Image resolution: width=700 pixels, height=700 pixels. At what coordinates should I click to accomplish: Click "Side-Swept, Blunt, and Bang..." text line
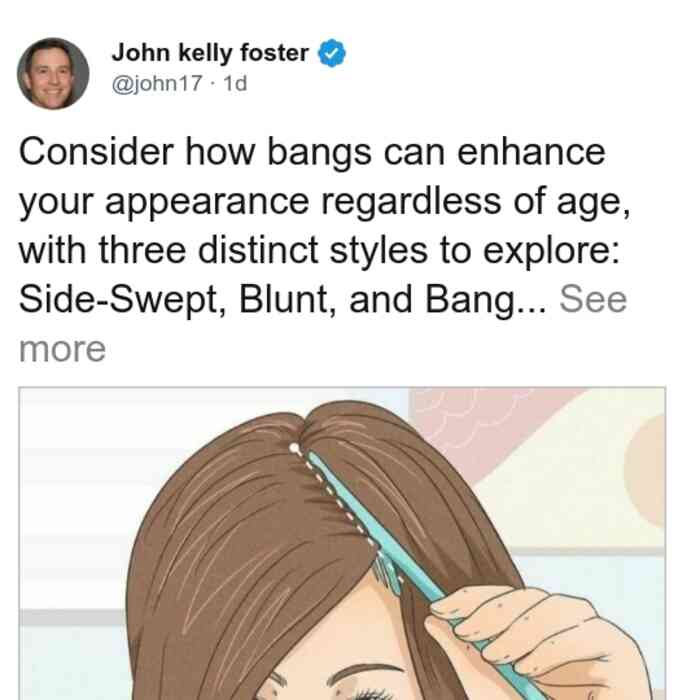point(282,299)
